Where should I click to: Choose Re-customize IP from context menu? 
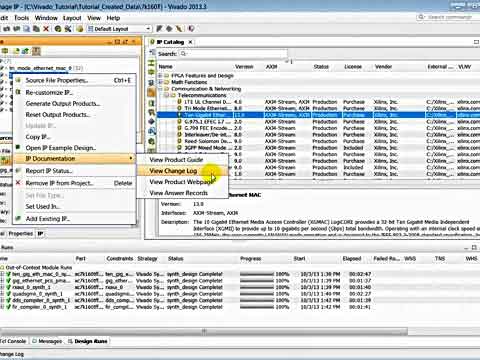[x=74, y=92]
